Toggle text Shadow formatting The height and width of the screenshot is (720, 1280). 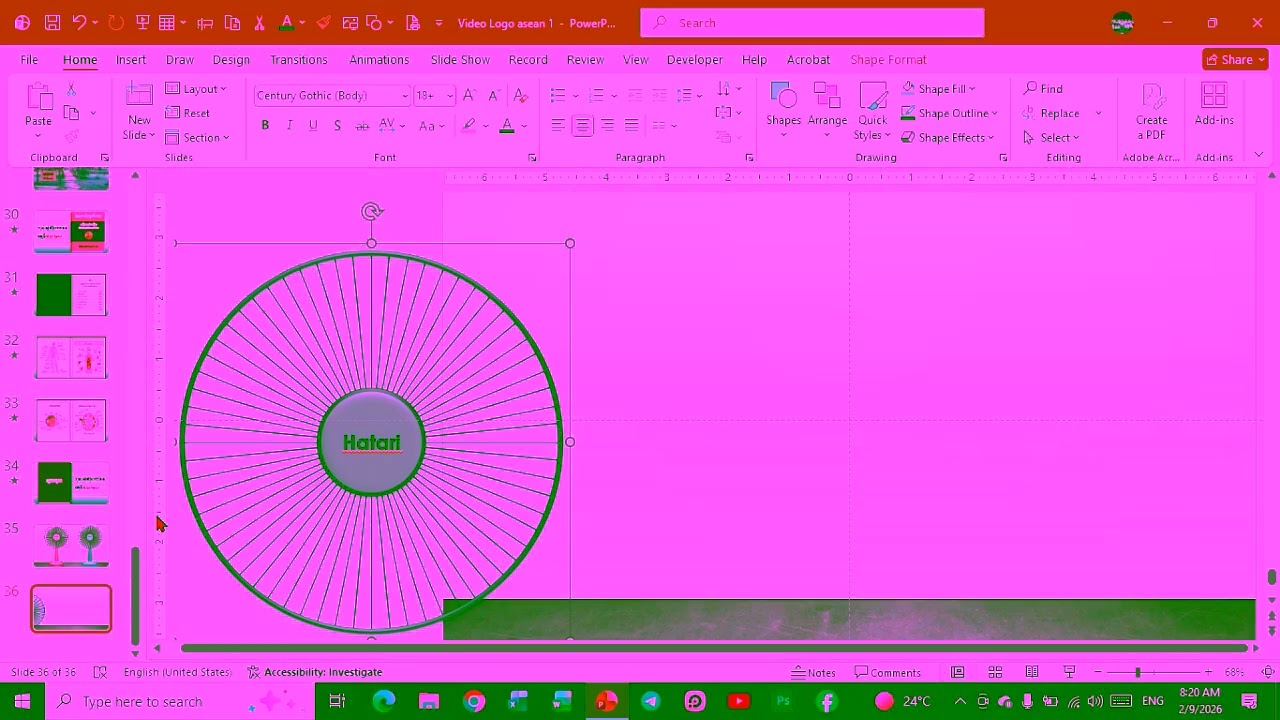coord(337,125)
